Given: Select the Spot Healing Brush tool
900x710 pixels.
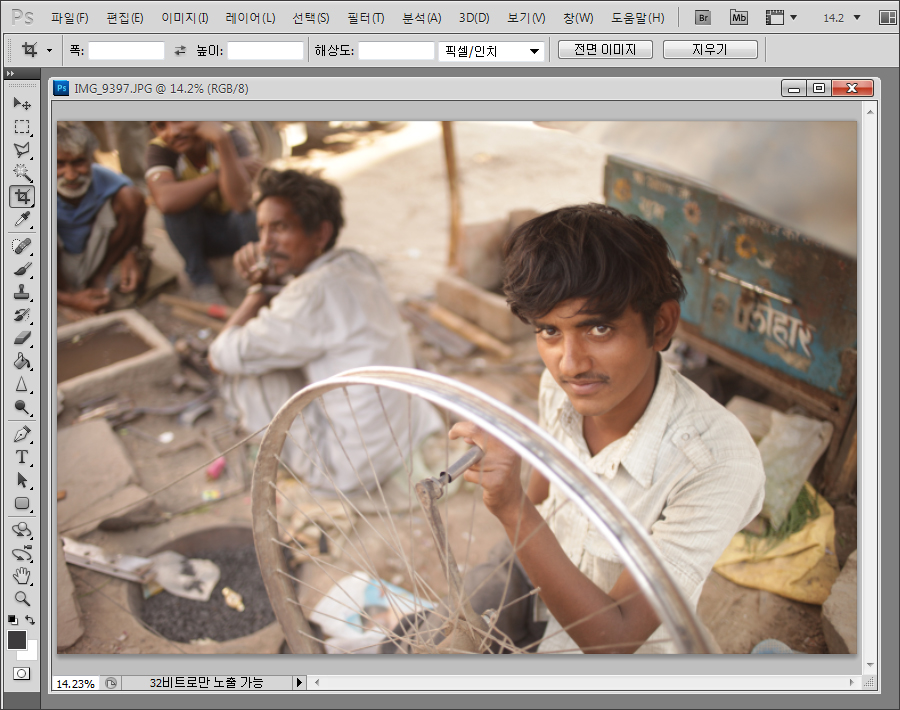Looking at the screenshot, I should pyautogui.click(x=22, y=246).
